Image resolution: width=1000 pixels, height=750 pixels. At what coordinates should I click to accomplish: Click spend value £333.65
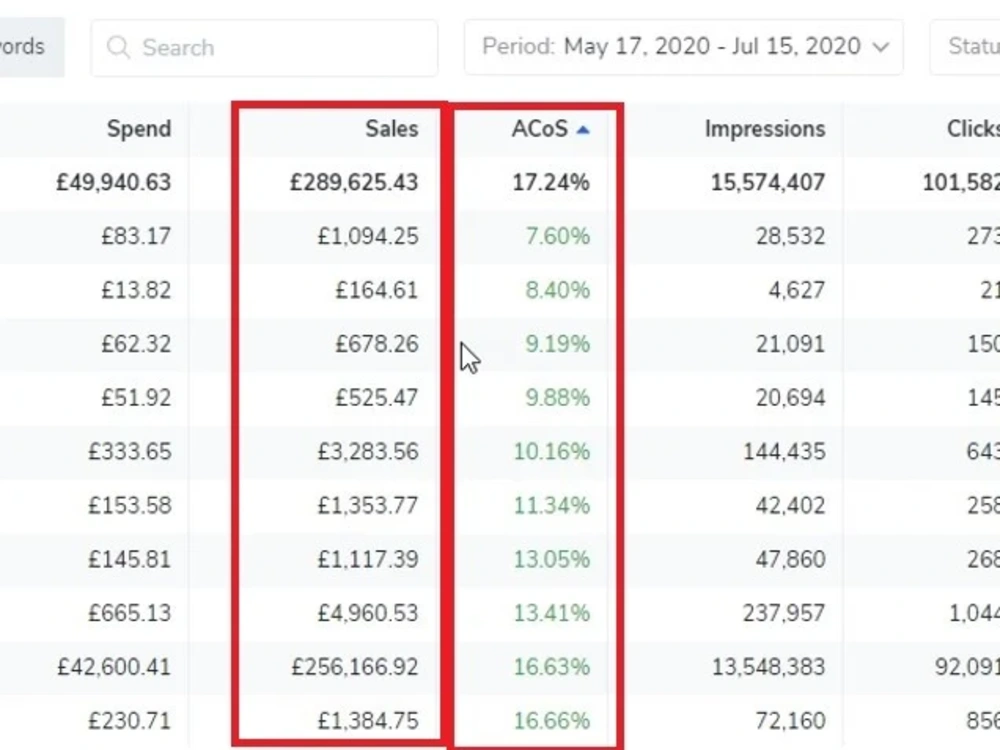(x=129, y=452)
